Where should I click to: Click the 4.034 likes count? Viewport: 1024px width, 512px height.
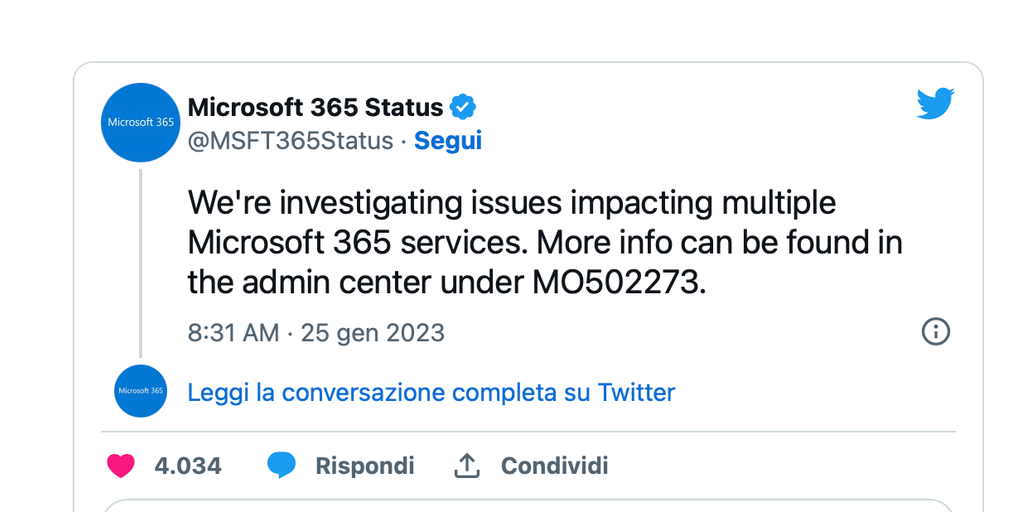pos(188,466)
